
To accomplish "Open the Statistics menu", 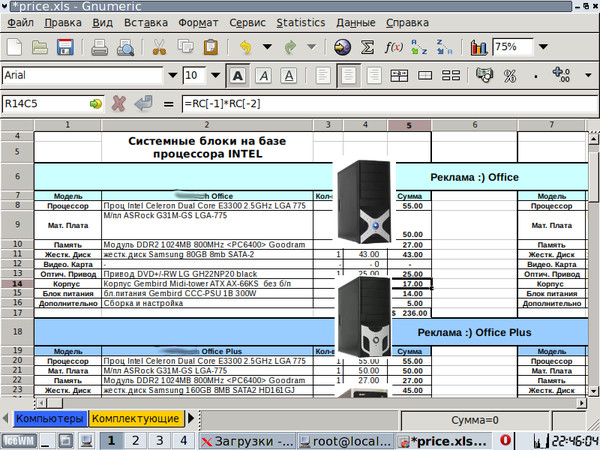I will [301, 23].
